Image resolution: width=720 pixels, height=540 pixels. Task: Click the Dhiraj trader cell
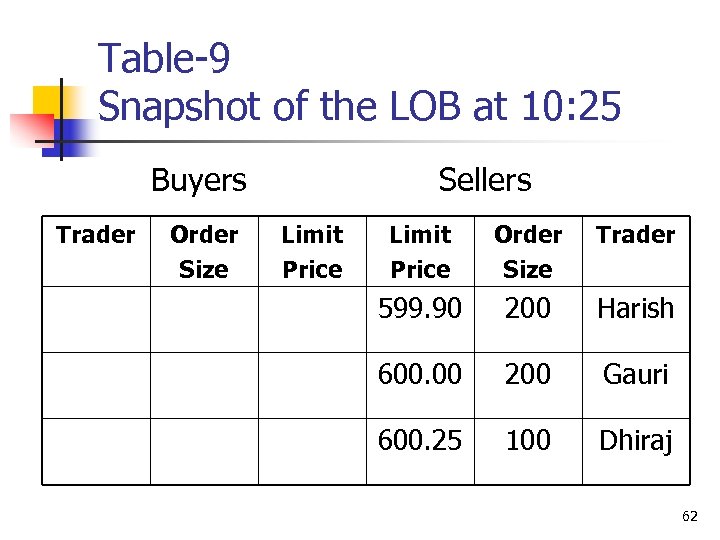tap(636, 440)
